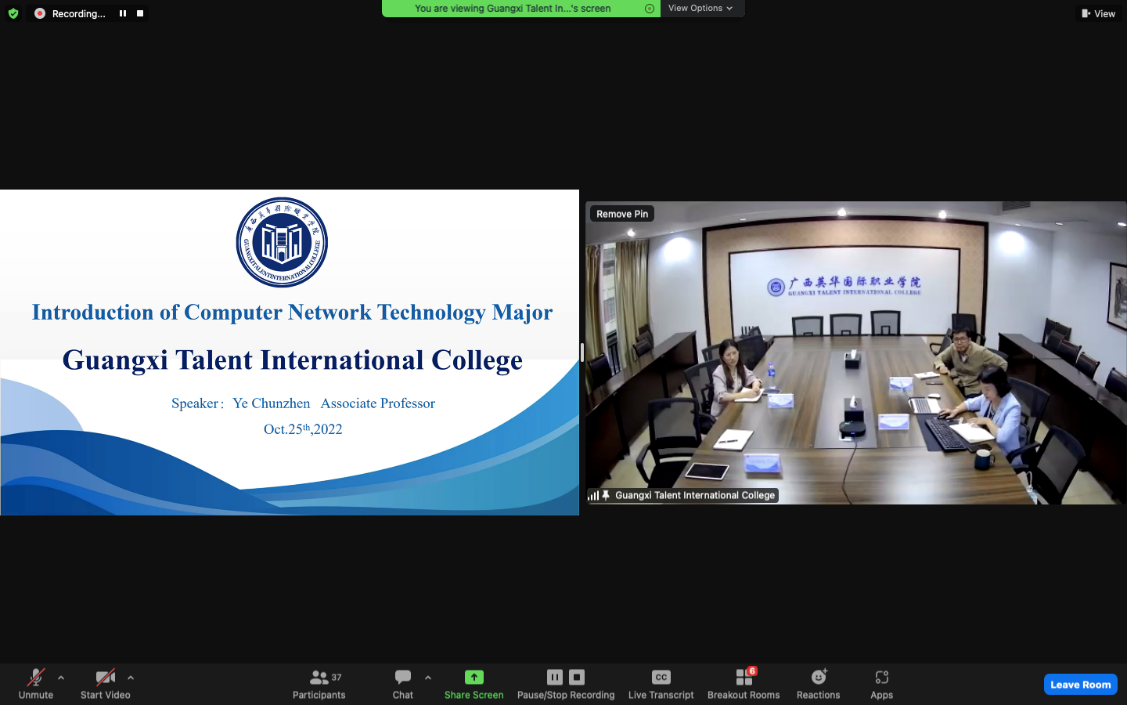Click the Leave Room button
Screen dimensions: 1127x705
pos(1080,685)
